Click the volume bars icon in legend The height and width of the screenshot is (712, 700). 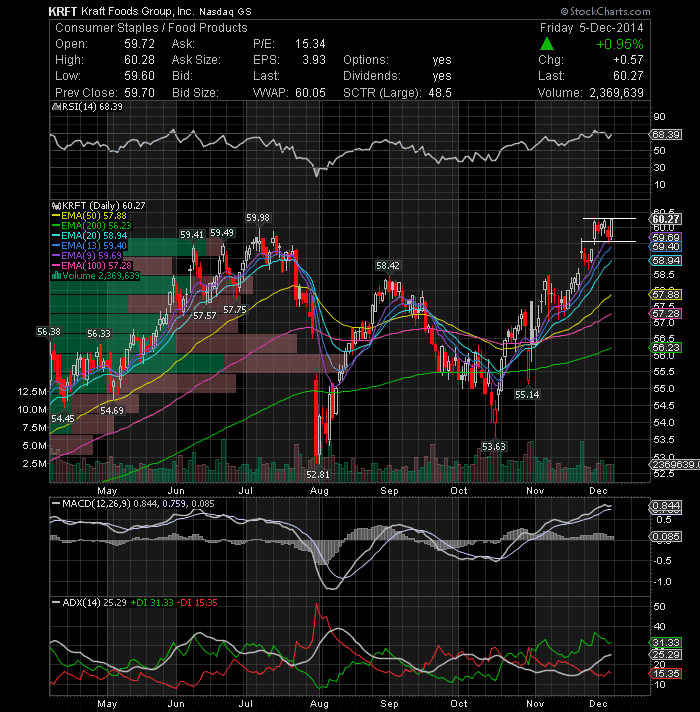point(57,276)
